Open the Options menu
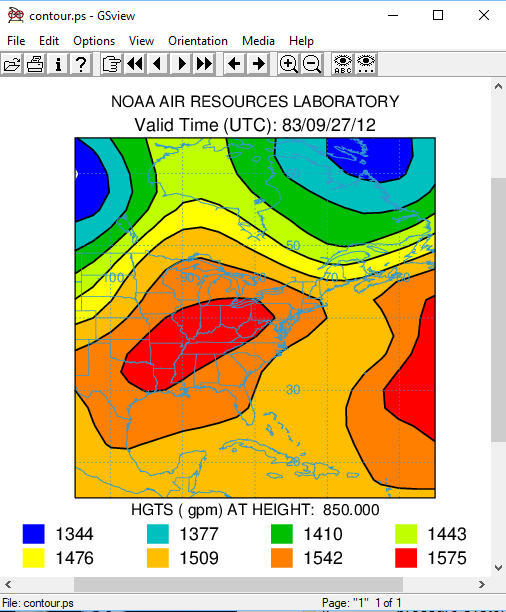 pyautogui.click(x=94, y=41)
